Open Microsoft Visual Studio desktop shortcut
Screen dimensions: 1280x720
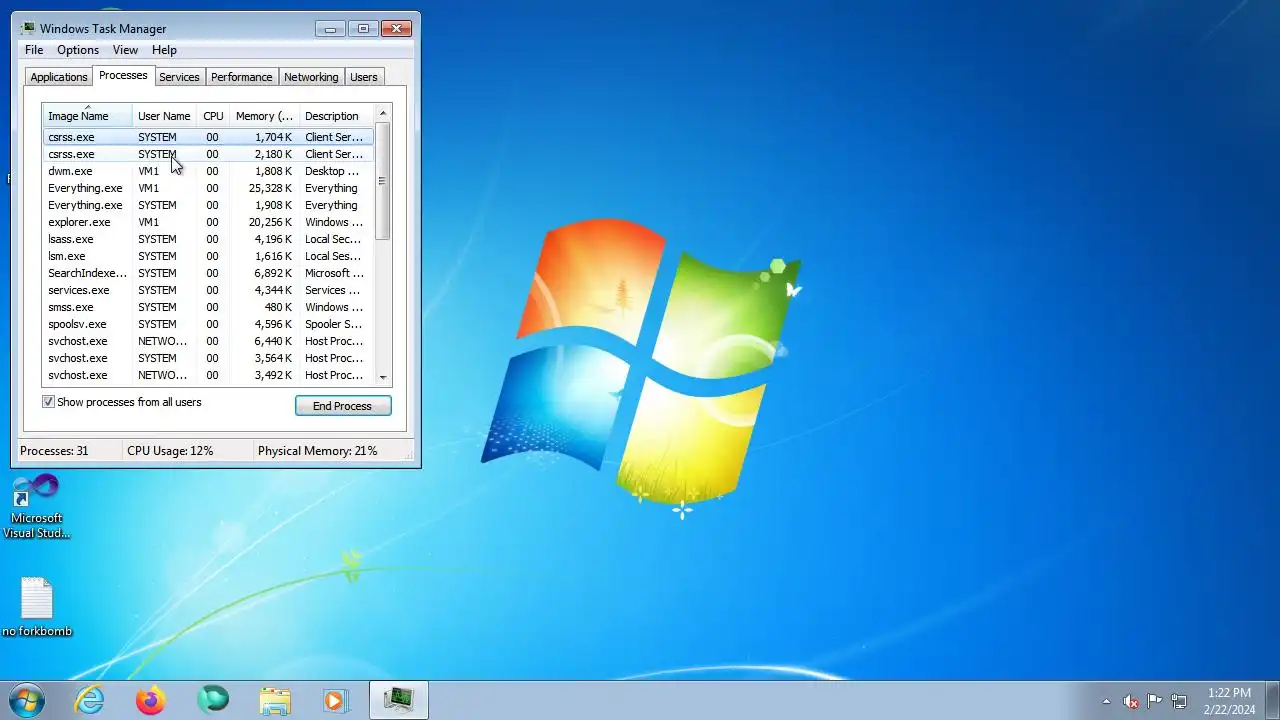(37, 507)
